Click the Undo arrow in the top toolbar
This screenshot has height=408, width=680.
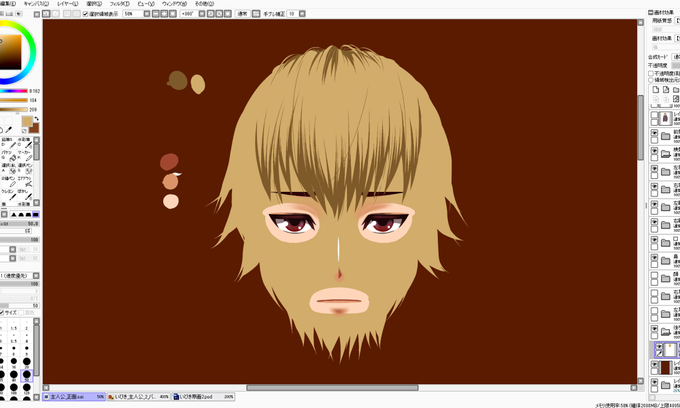46,14
